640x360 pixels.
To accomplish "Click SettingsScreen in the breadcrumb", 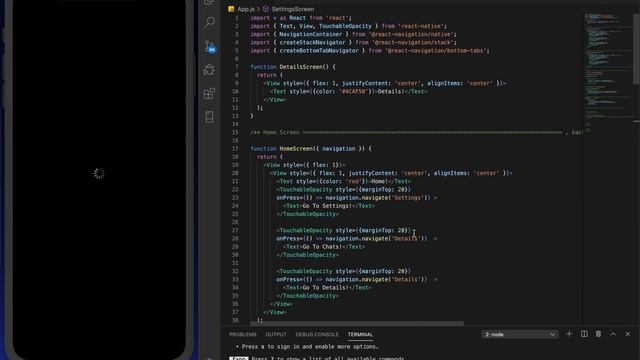I will click(293, 9).
